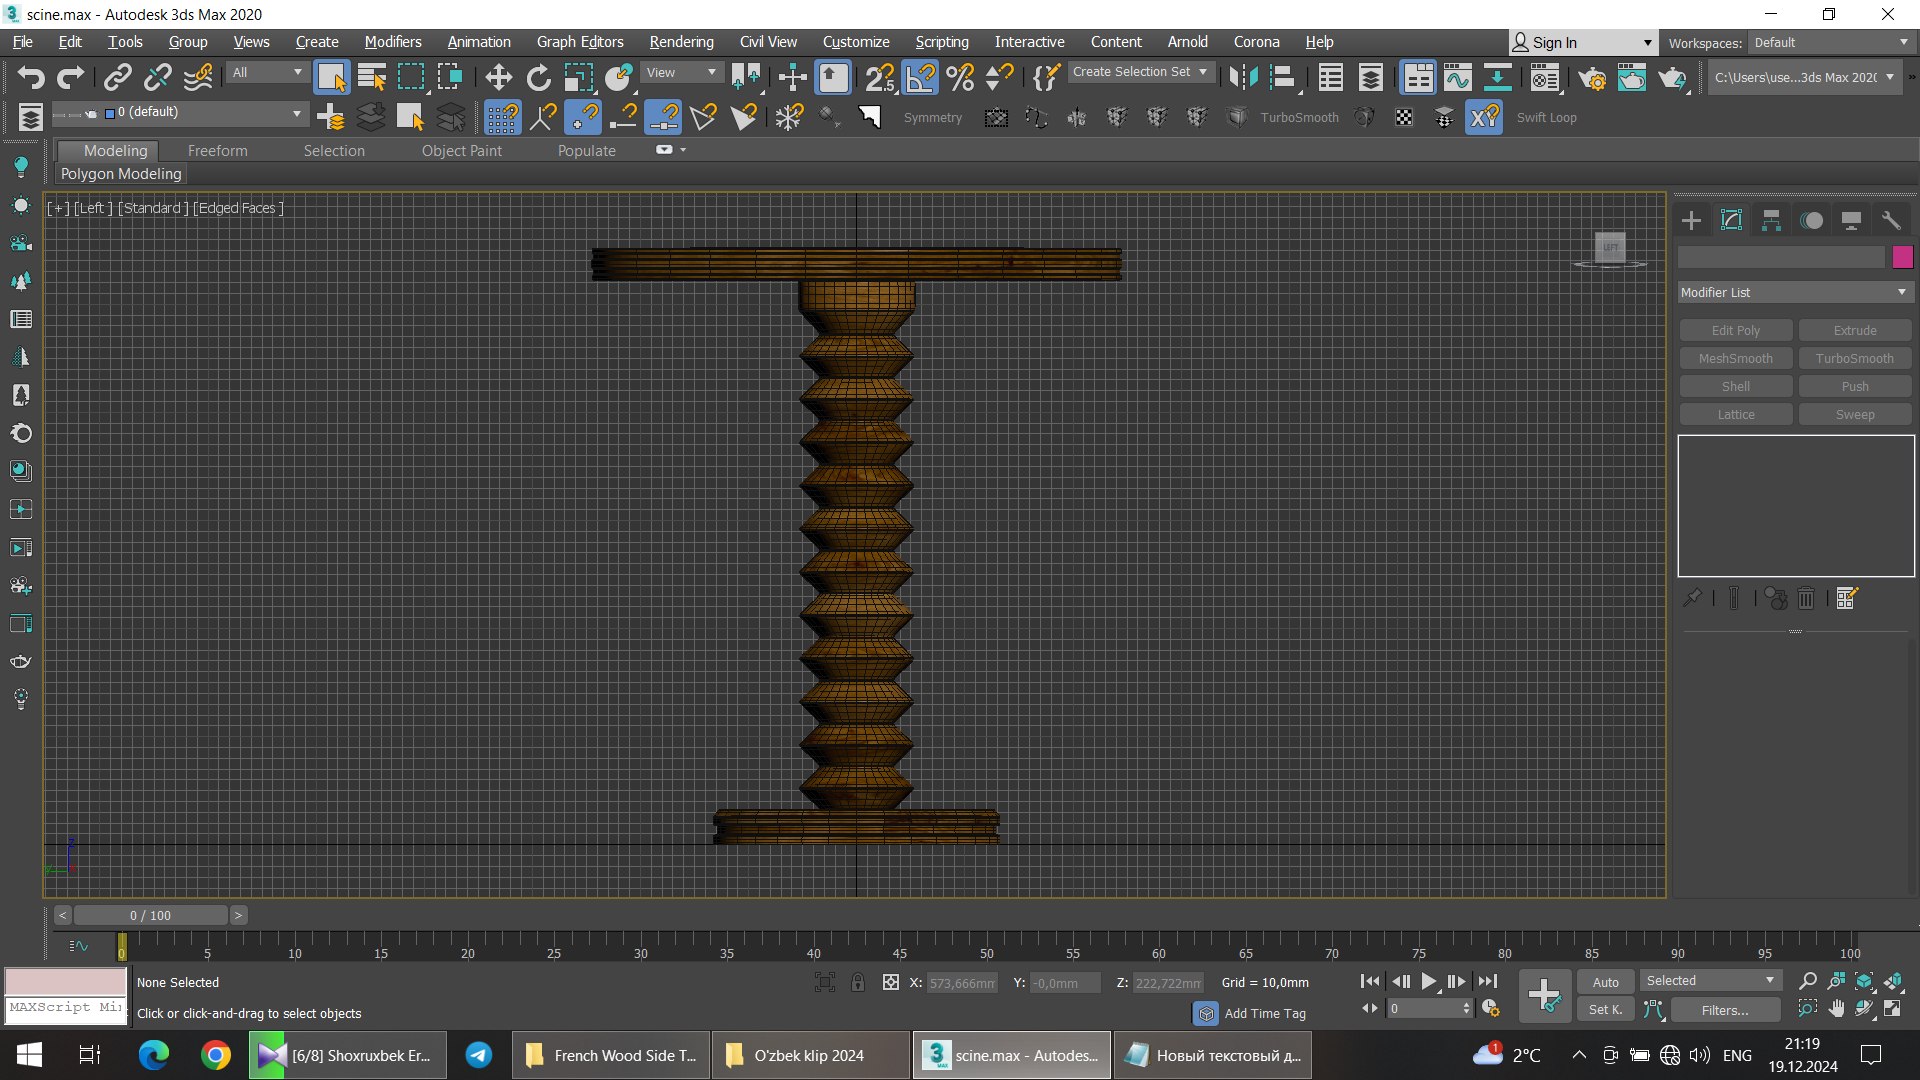Open the Hierarchy panel tab icon

[x=1771, y=220]
